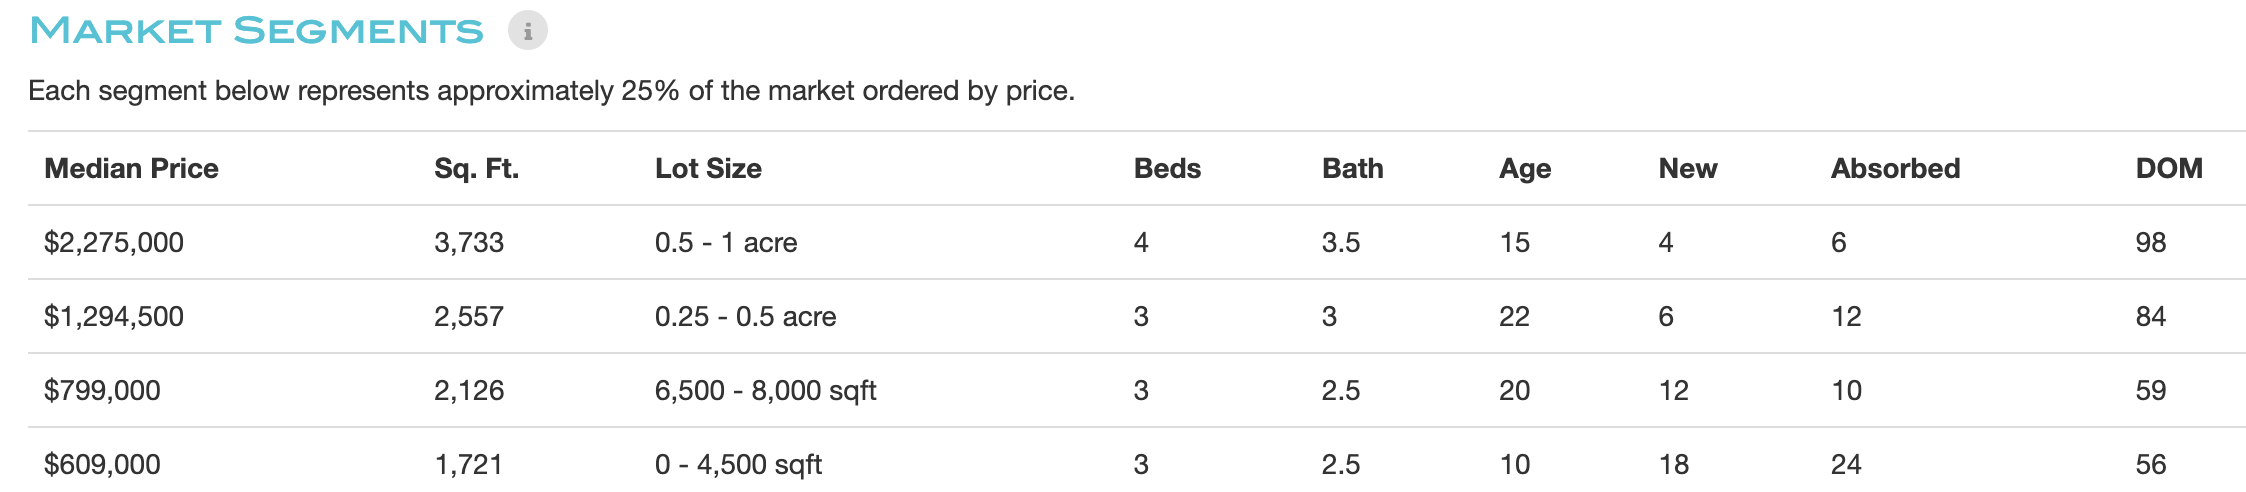Screen dimensions: 2246x492
Task: Select the $2,275,000 median price row
Action: [1137, 242]
